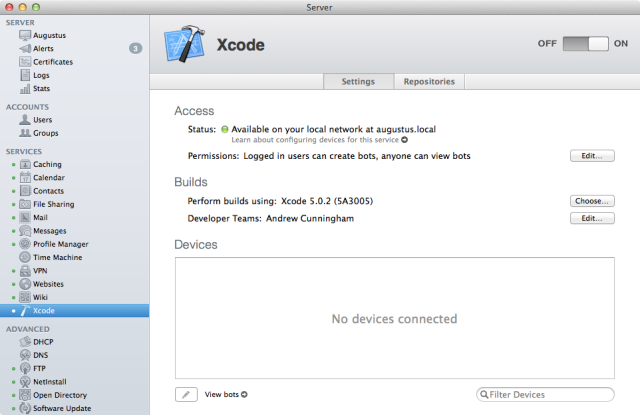Choose the Xcode version for builds
This screenshot has width=640, height=415.
592,201
